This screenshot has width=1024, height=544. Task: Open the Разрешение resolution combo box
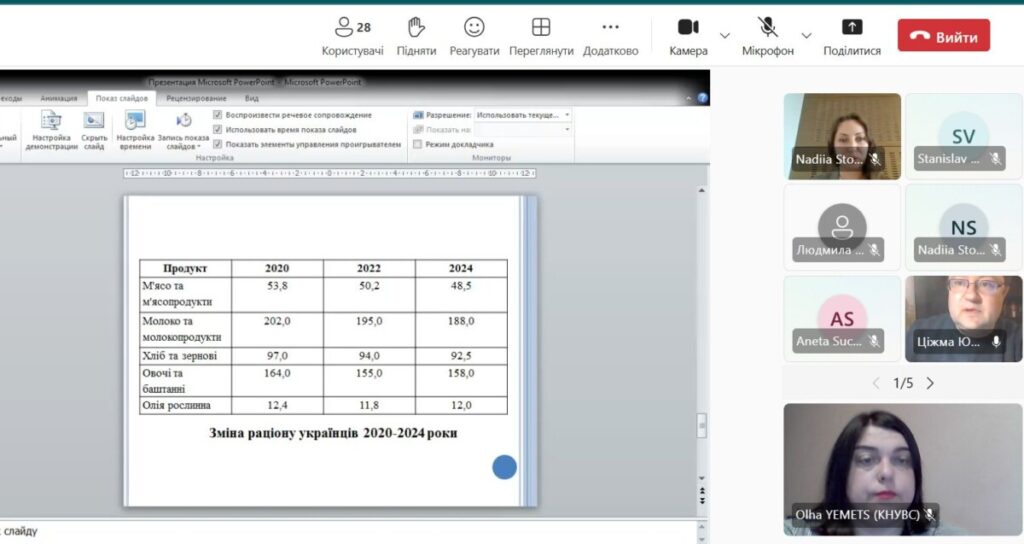pyautogui.click(x=523, y=115)
